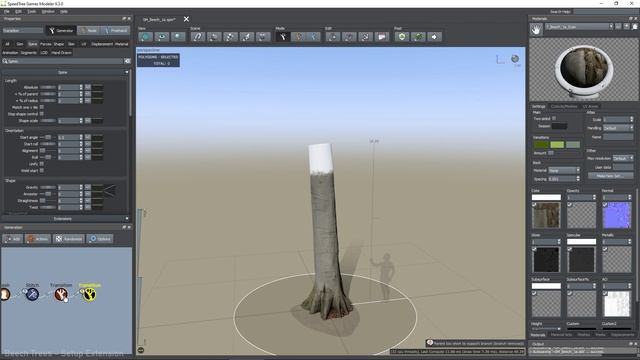Select the second Mode toolbar icon

[298, 37]
